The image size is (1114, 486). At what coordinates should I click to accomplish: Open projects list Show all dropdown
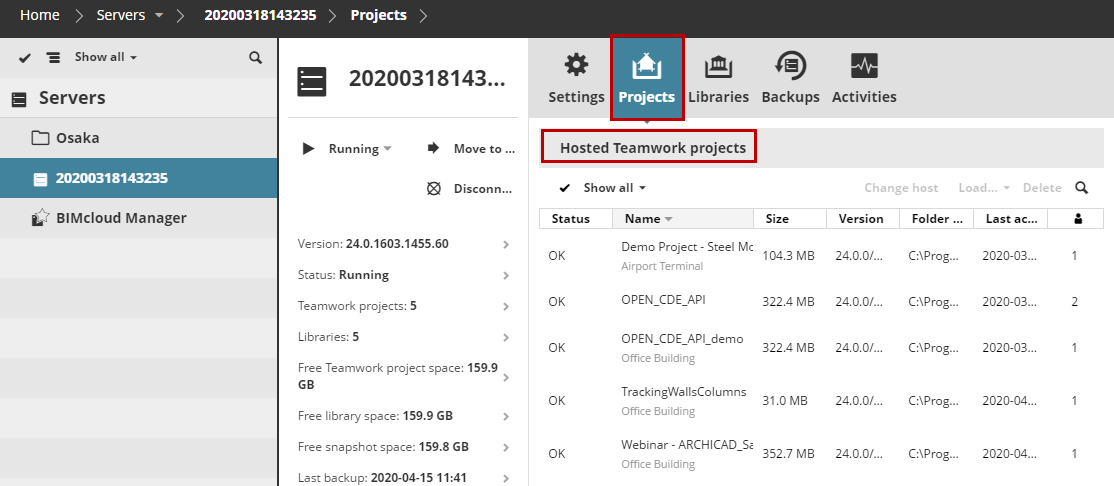click(x=615, y=188)
